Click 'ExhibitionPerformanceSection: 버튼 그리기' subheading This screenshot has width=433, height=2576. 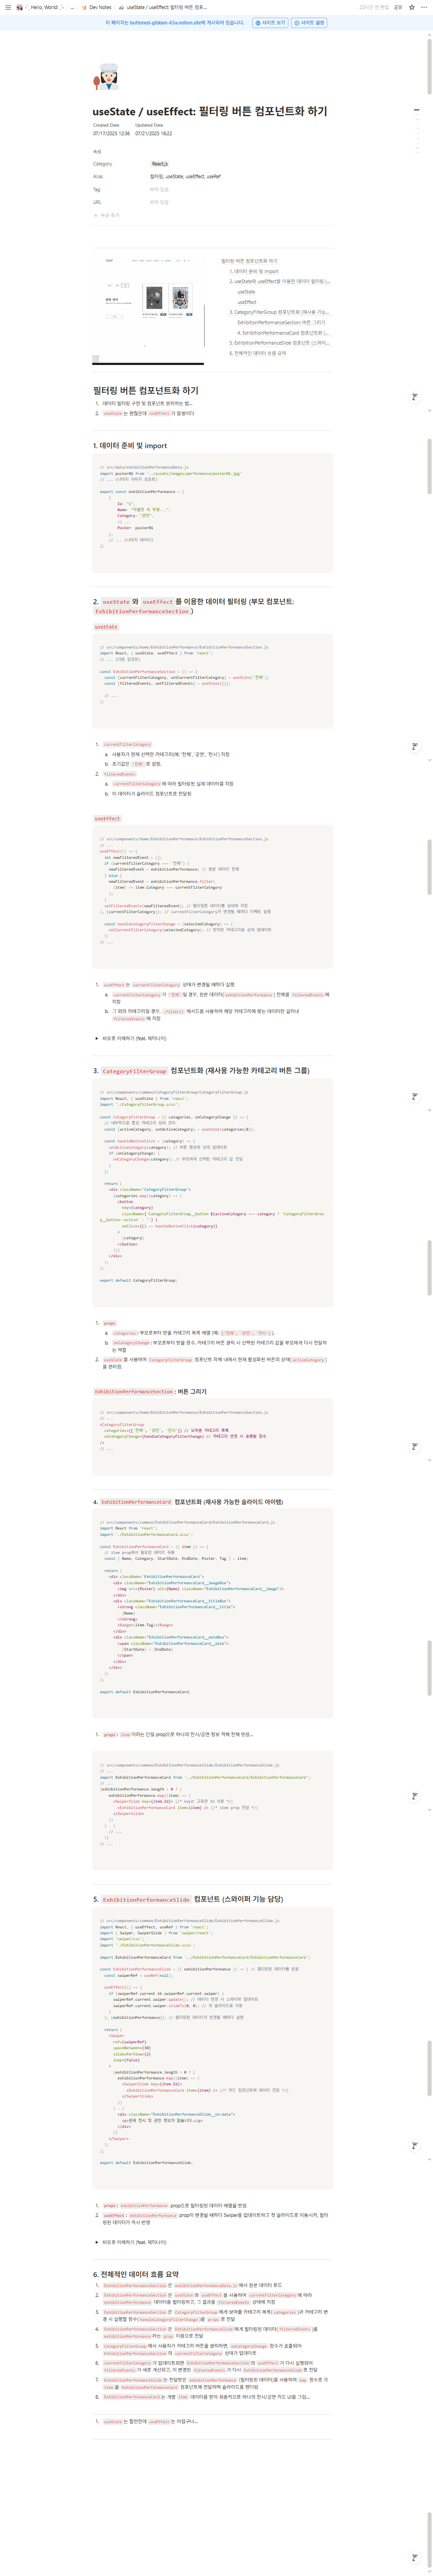[150, 1391]
